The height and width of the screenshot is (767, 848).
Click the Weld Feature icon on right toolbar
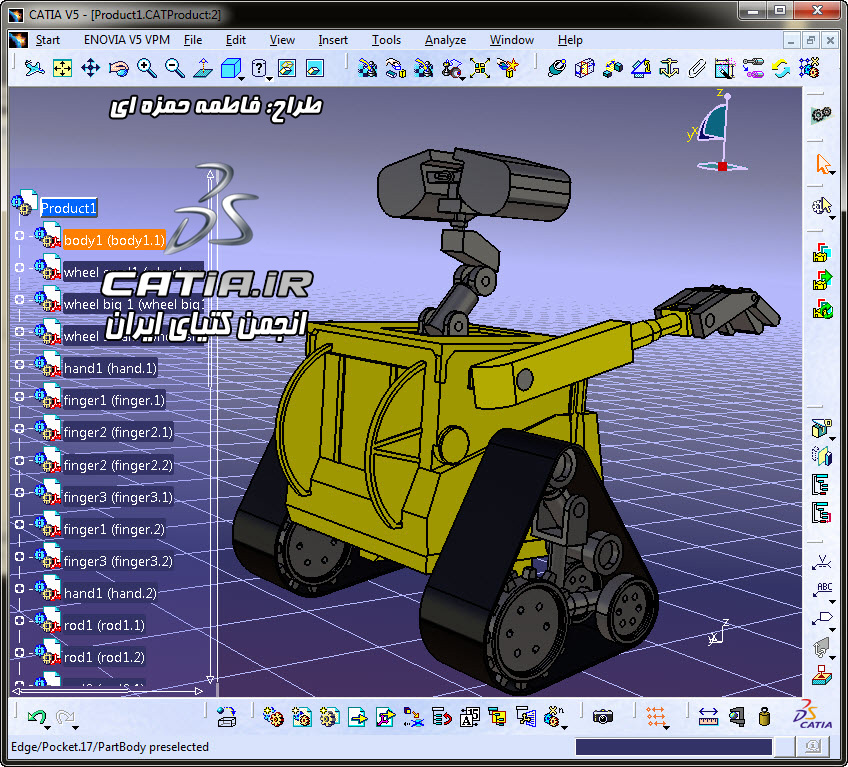822,563
